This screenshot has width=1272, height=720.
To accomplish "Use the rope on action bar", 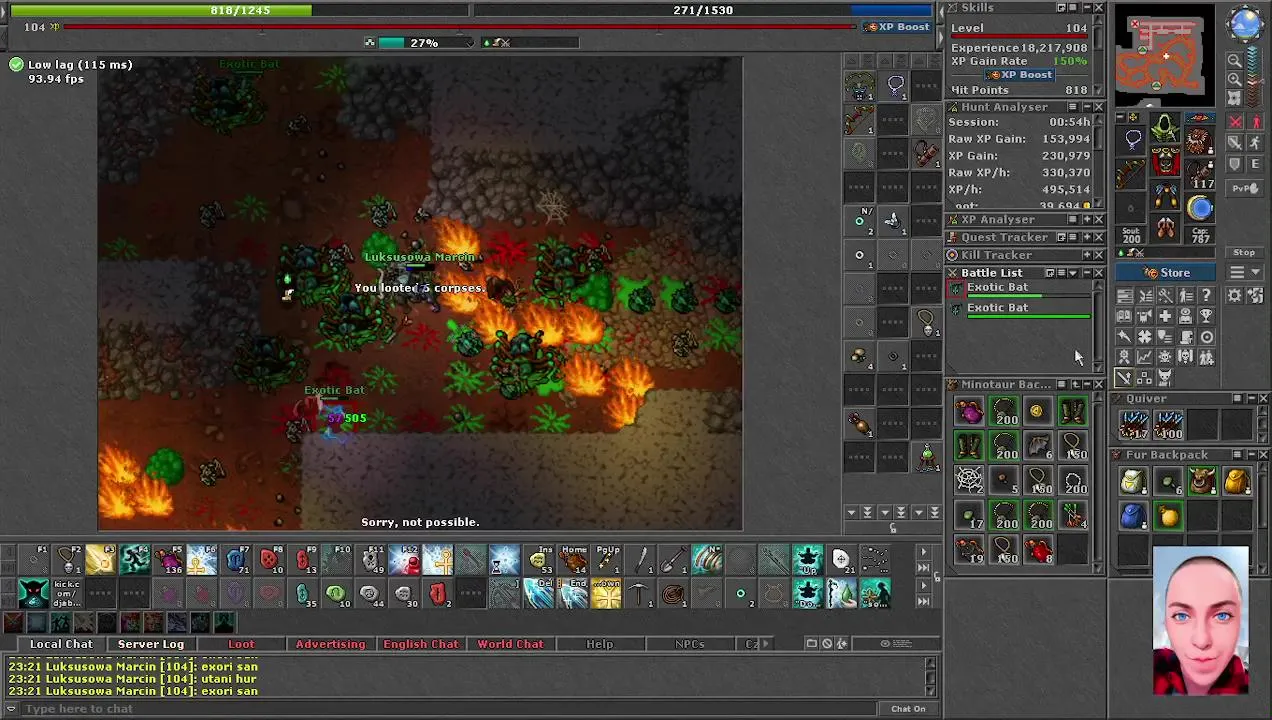I will (673, 592).
